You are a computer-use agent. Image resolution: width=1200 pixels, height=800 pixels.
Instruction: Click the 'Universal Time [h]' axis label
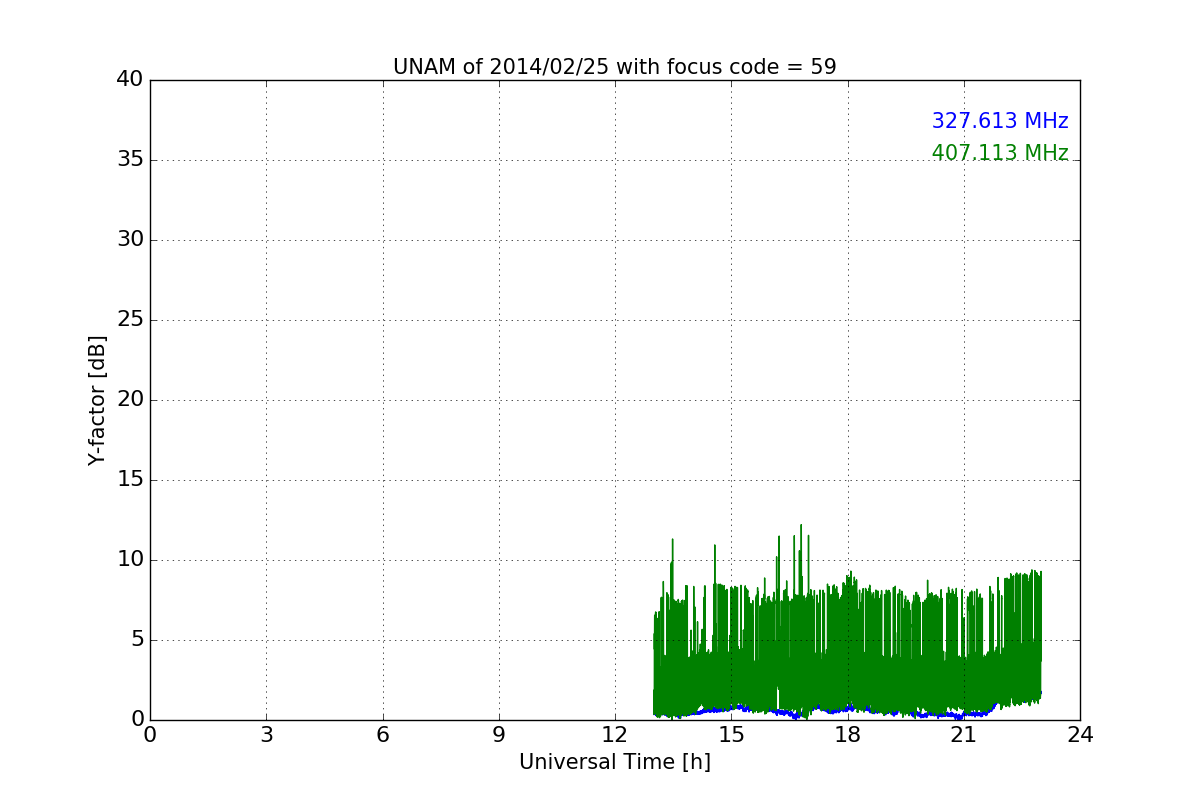click(615, 762)
